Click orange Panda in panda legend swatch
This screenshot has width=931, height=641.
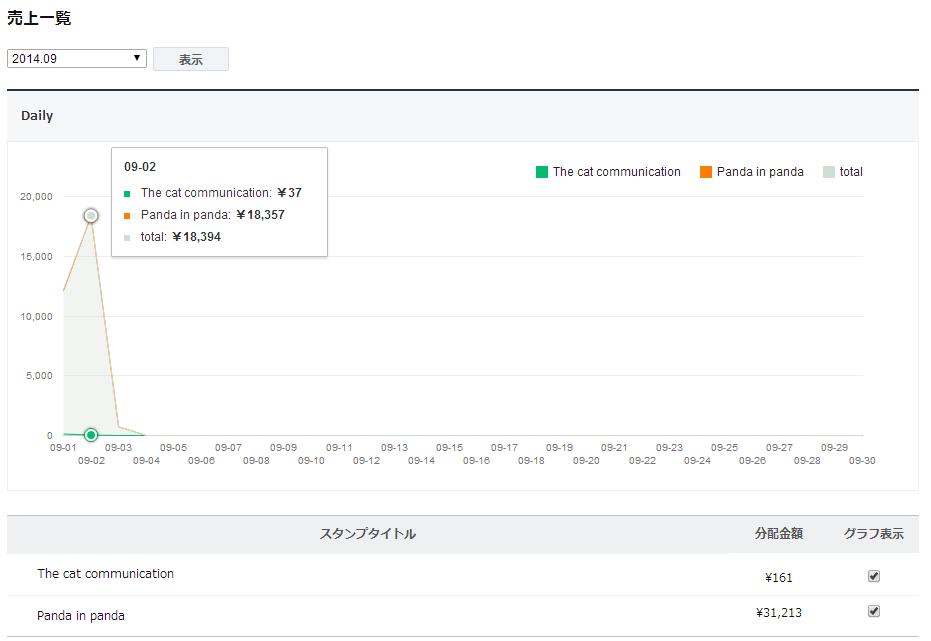coord(706,172)
